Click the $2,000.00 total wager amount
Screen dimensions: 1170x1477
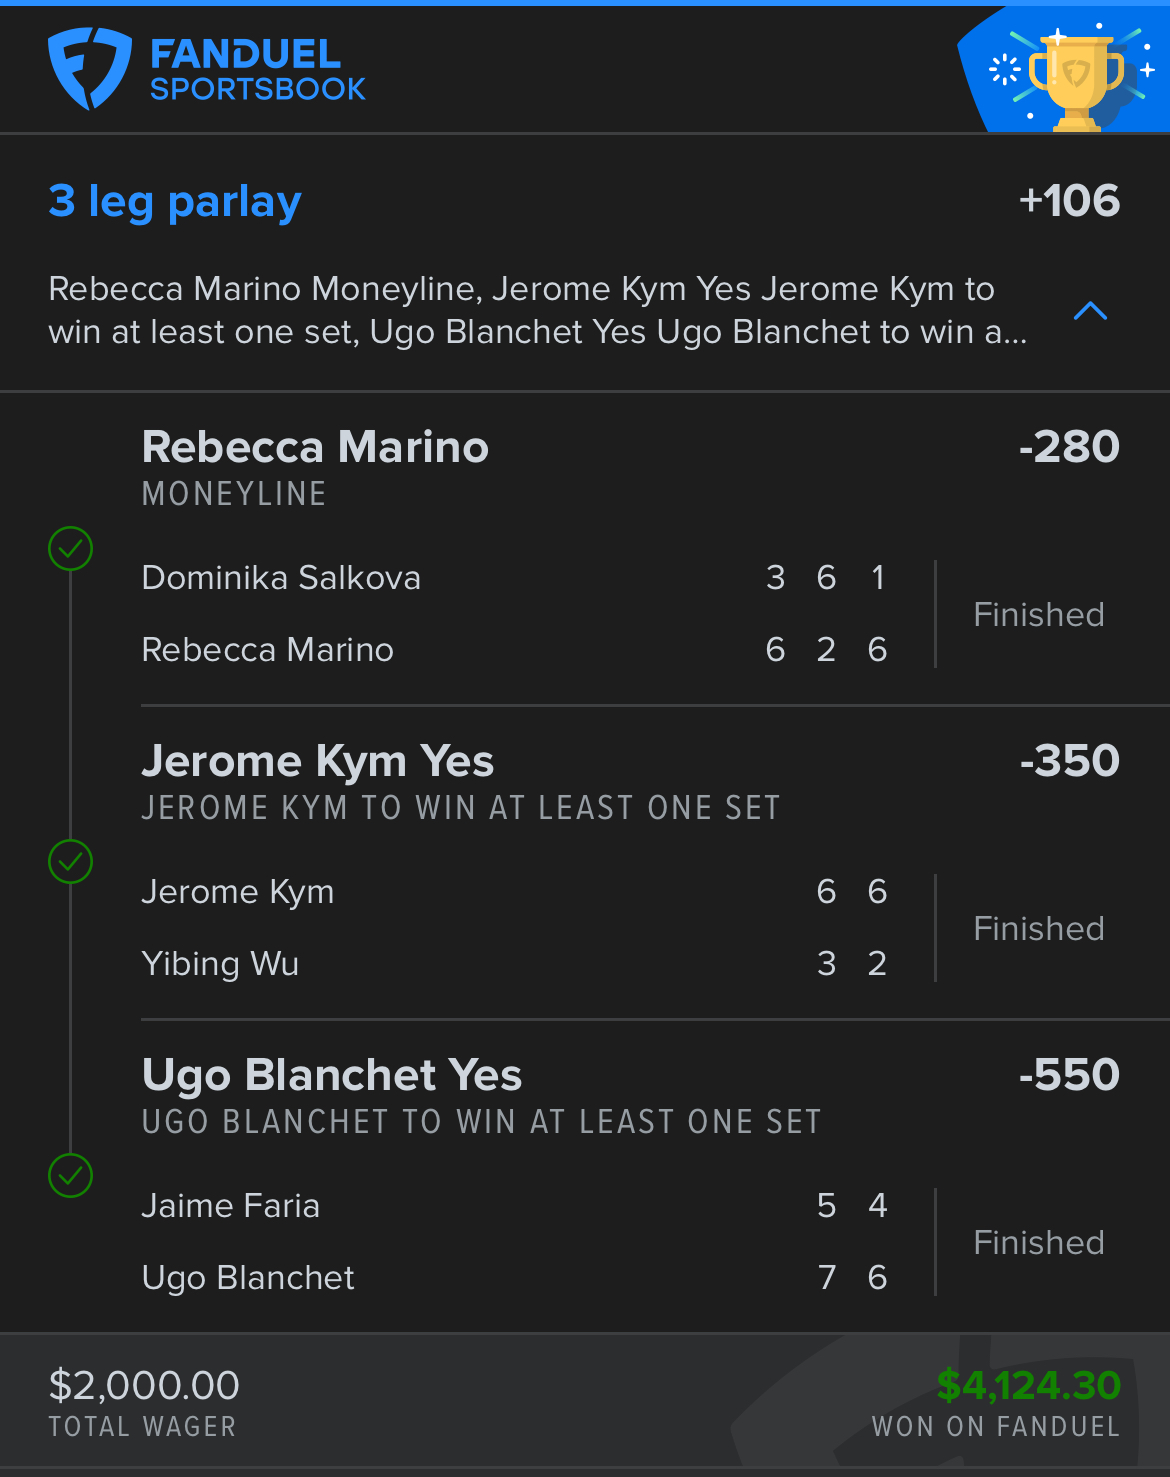tap(144, 1386)
